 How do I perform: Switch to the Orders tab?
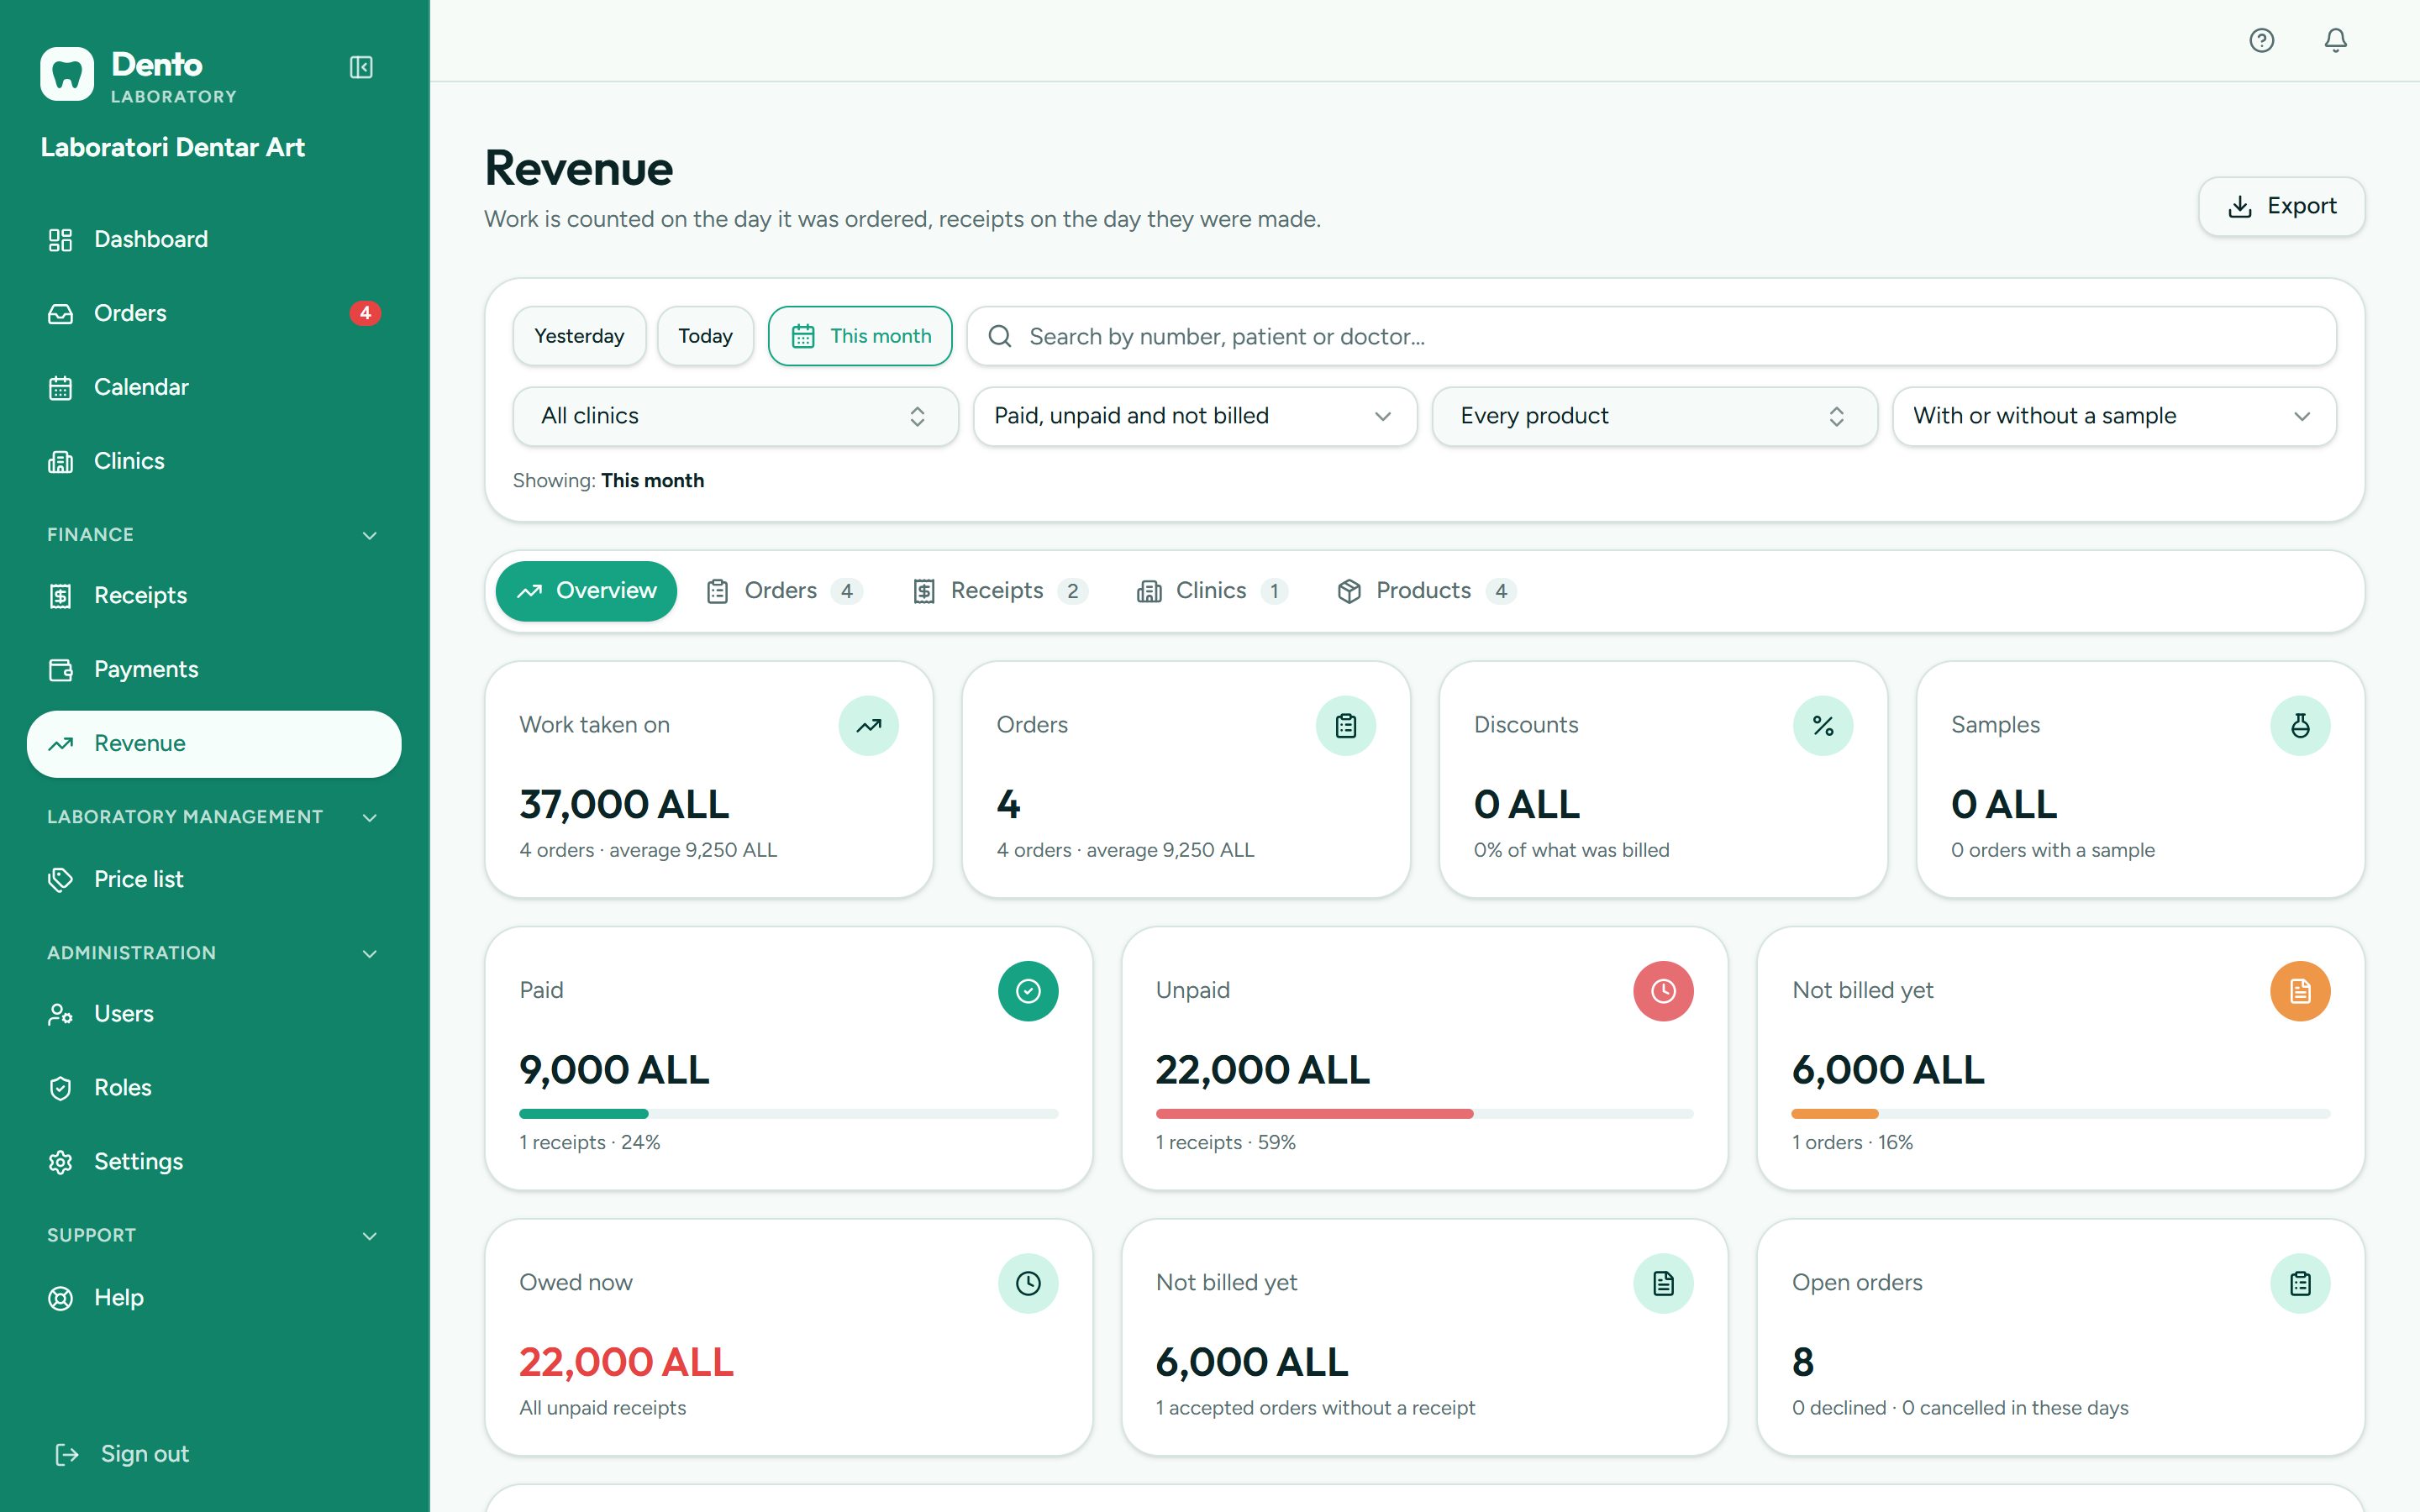tap(783, 591)
